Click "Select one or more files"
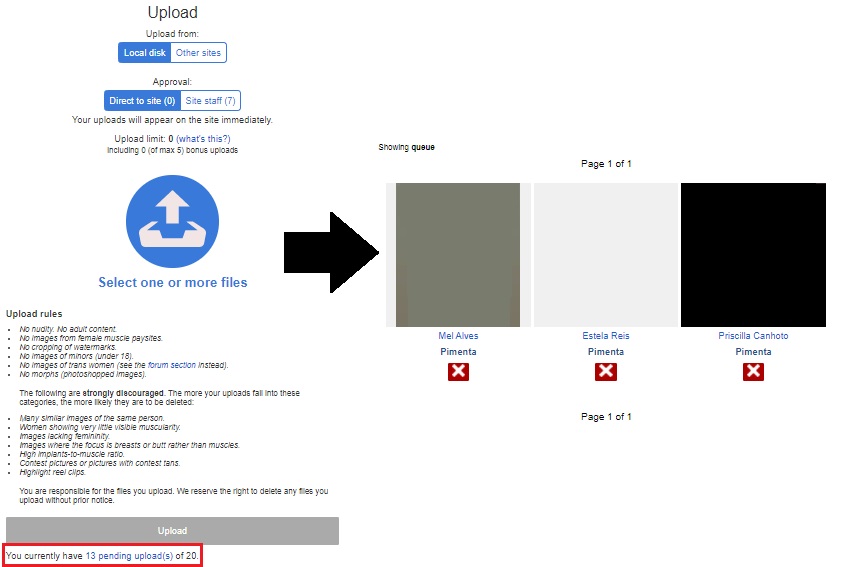The width and height of the screenshot is (847, 567). 172,282
